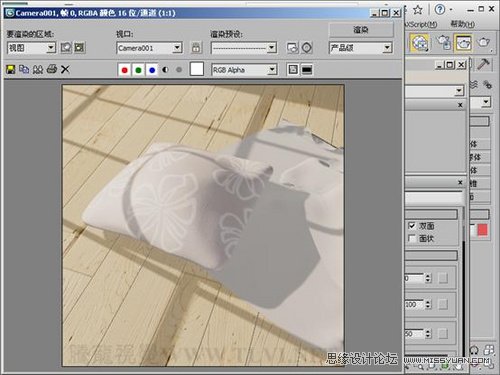This screenshot has height=375, width=500.
Task: Print the rendered image
Action: tap(52, 69)
